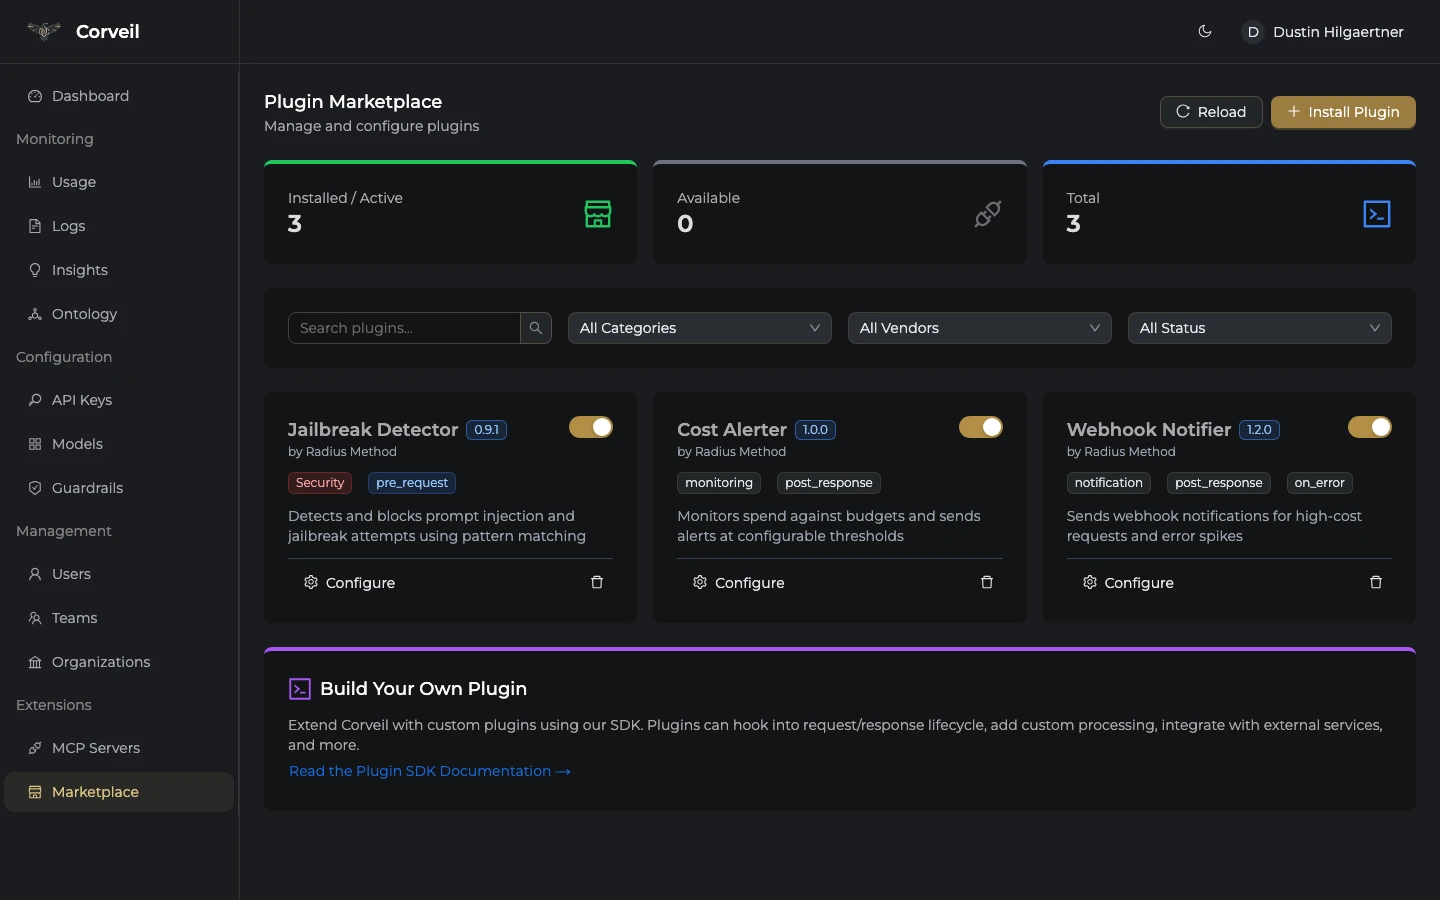Open the Plugin SDK Documentation link
1440x900 pixels.
[429, 771]
